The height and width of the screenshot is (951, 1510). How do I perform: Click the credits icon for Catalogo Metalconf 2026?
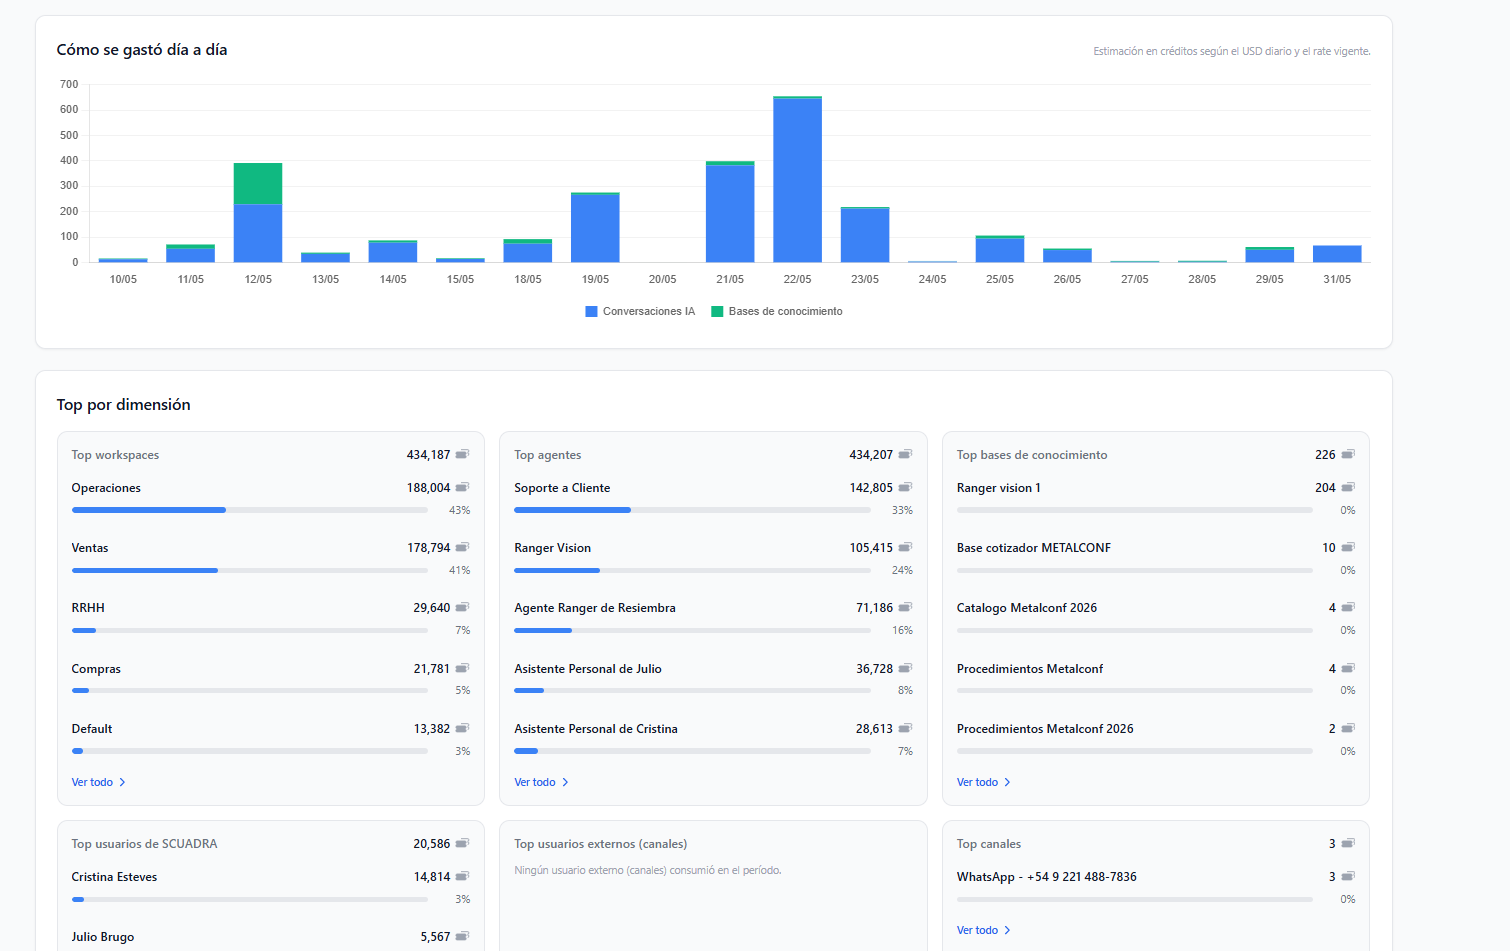pyautogui.click(x=1348, y=607)
